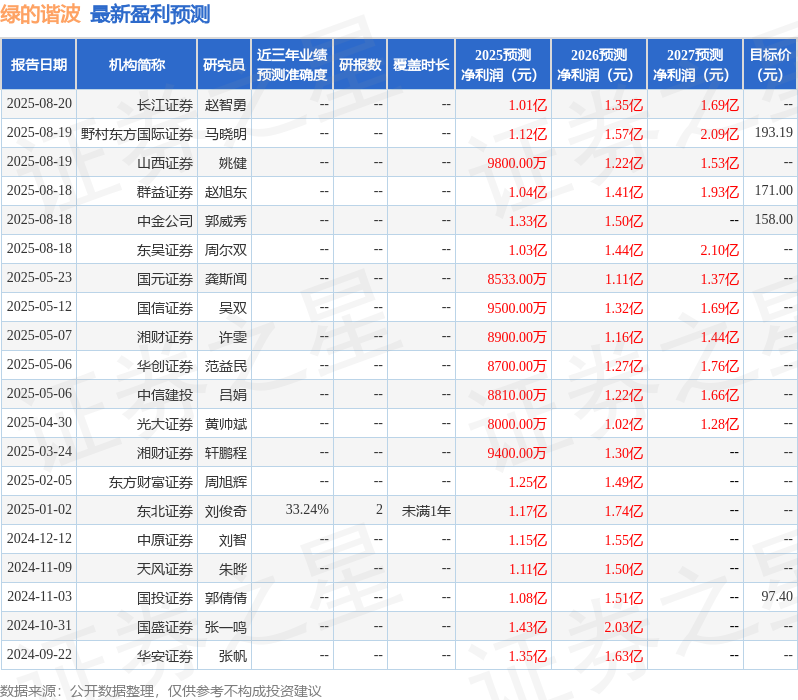Select 群益证券 cell

pos(165,192)
